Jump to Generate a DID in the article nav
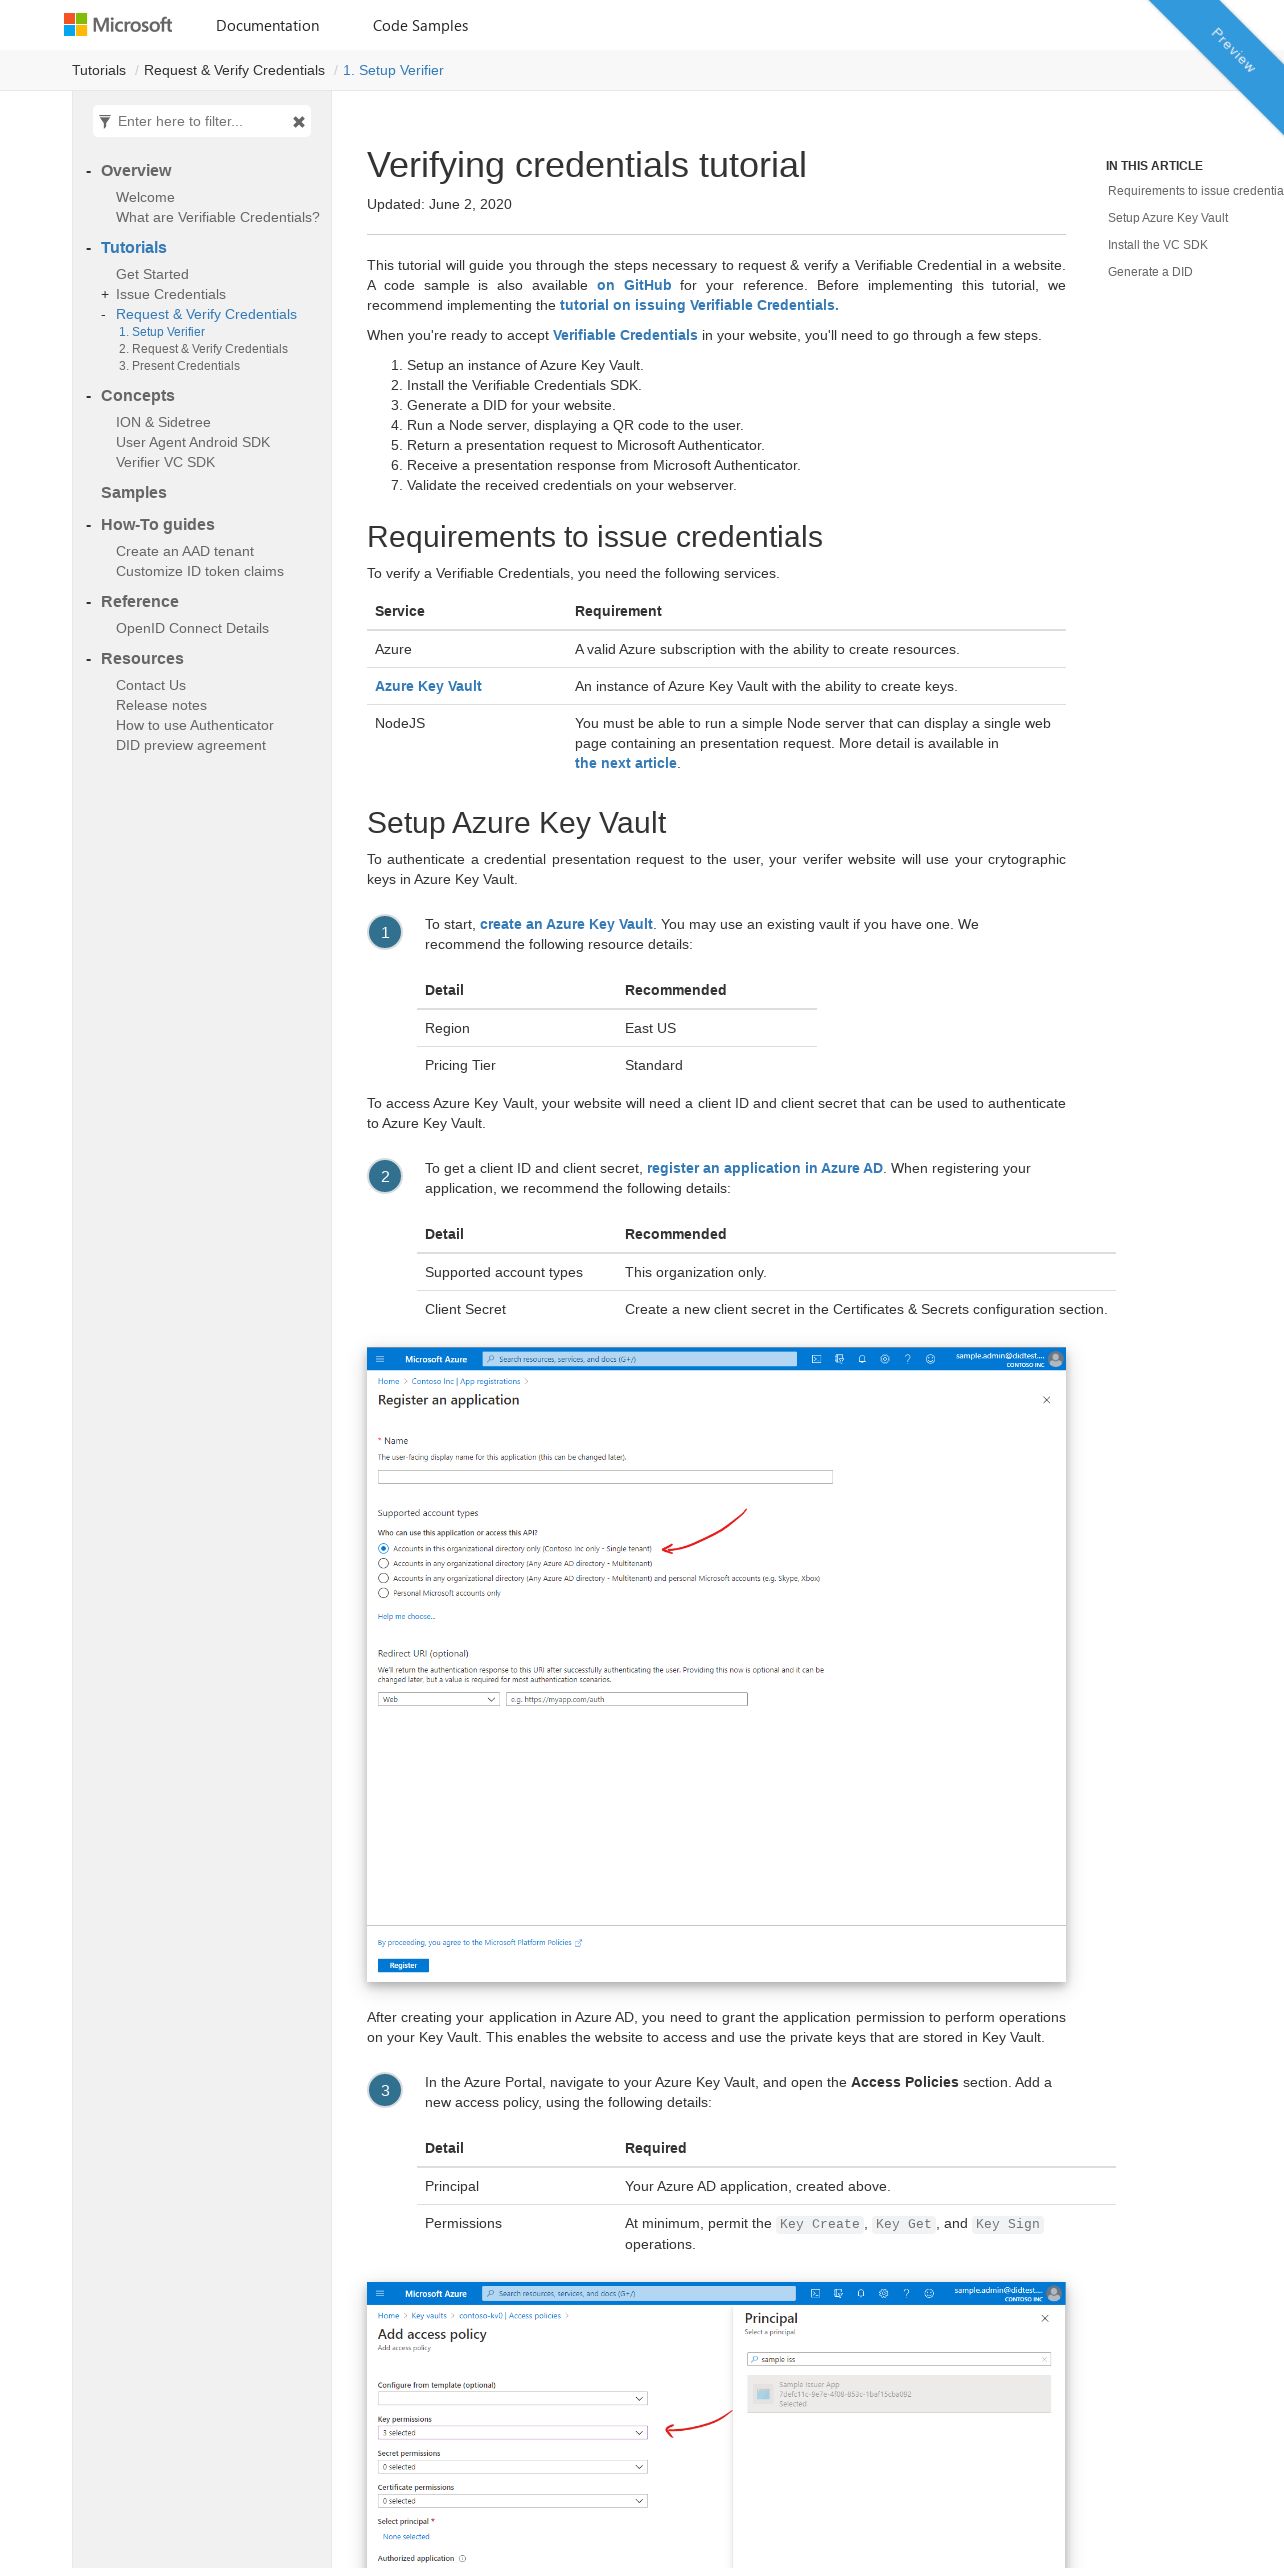Screen dimensions: 1284x2568 [1150, 272]
